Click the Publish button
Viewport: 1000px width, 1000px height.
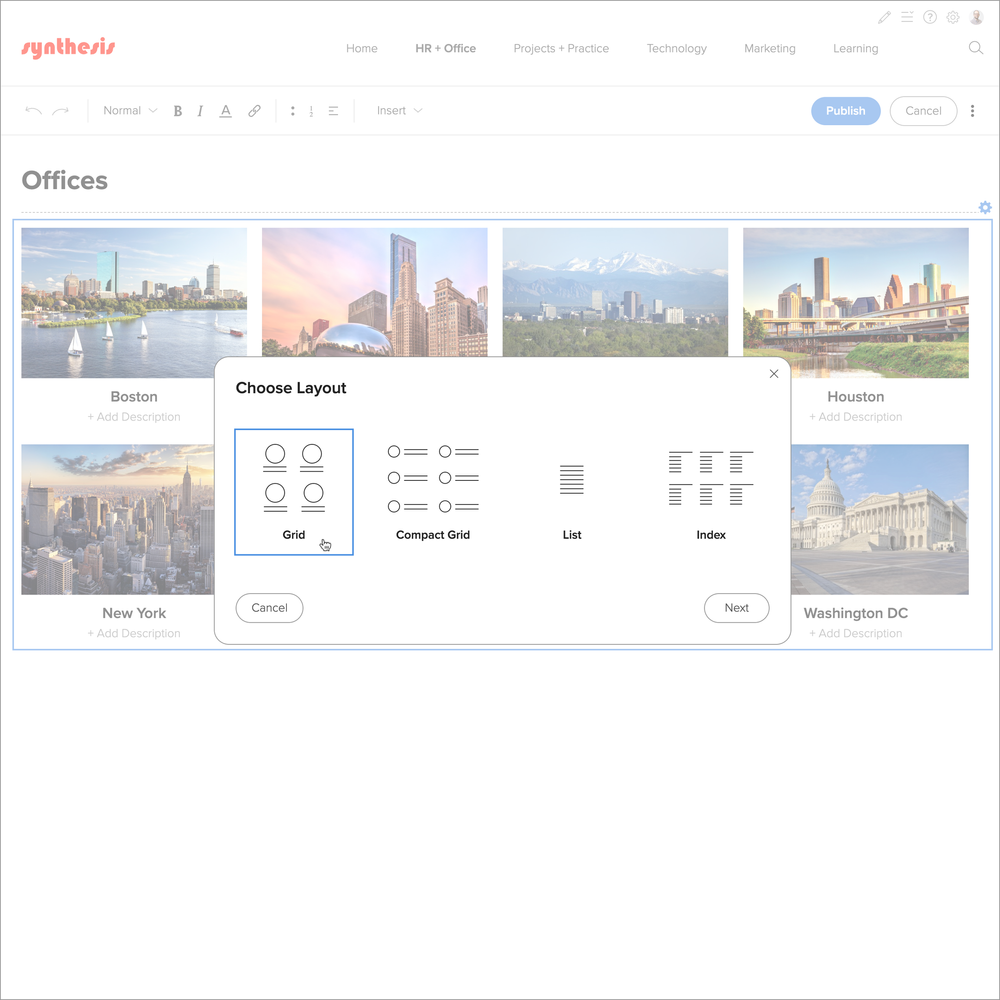[x=845, y=110]
